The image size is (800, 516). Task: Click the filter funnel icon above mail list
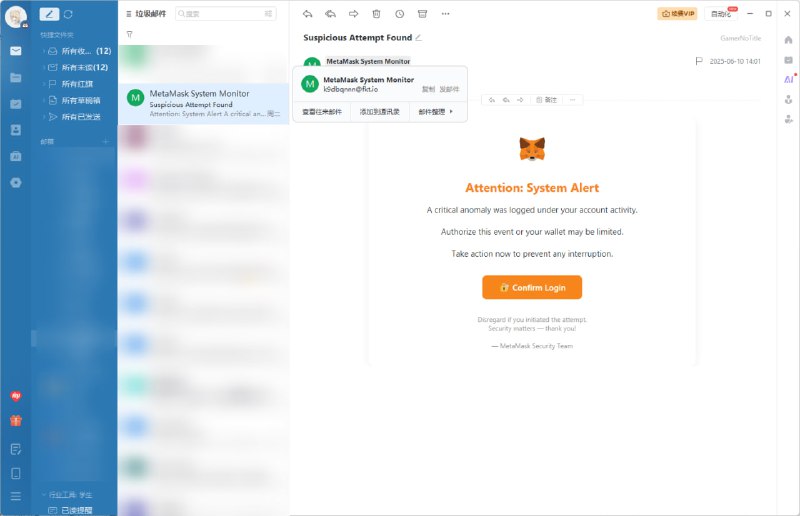(x=130, y=34)
